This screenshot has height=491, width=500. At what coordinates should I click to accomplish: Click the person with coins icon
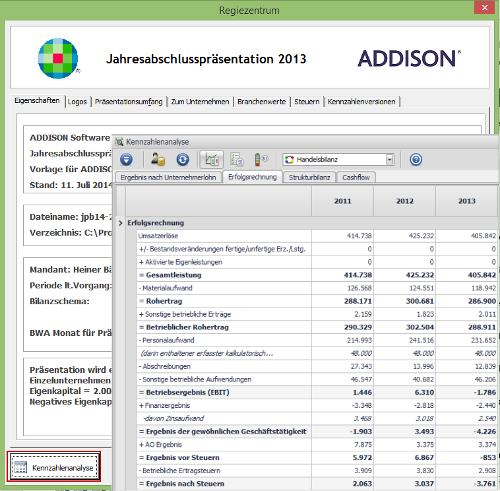(x=157, y=159)
